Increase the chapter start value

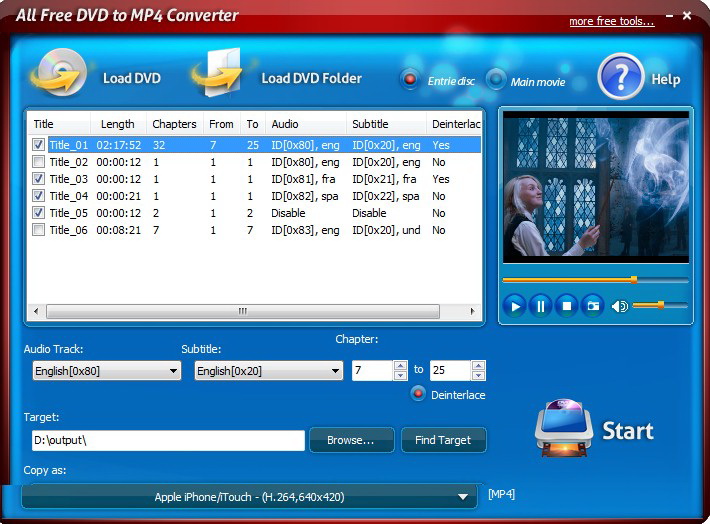[400, 365]
